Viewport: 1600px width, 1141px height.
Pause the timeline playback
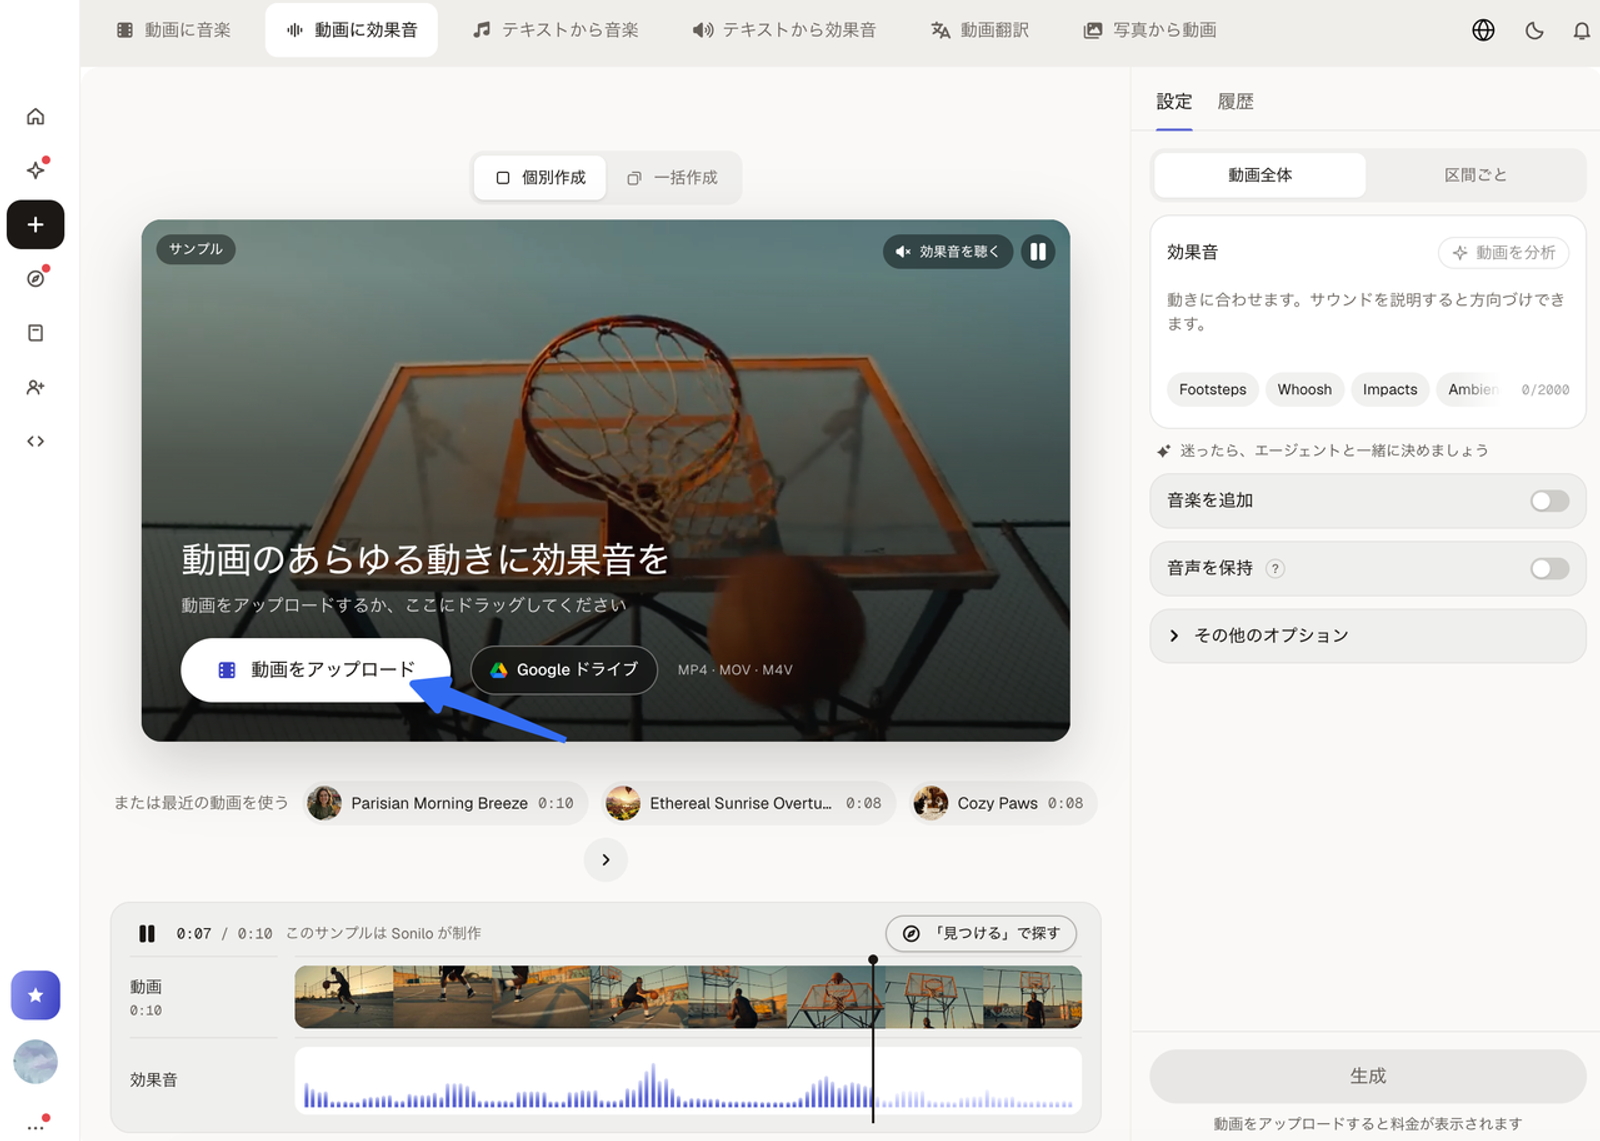(x=147, y=933)
